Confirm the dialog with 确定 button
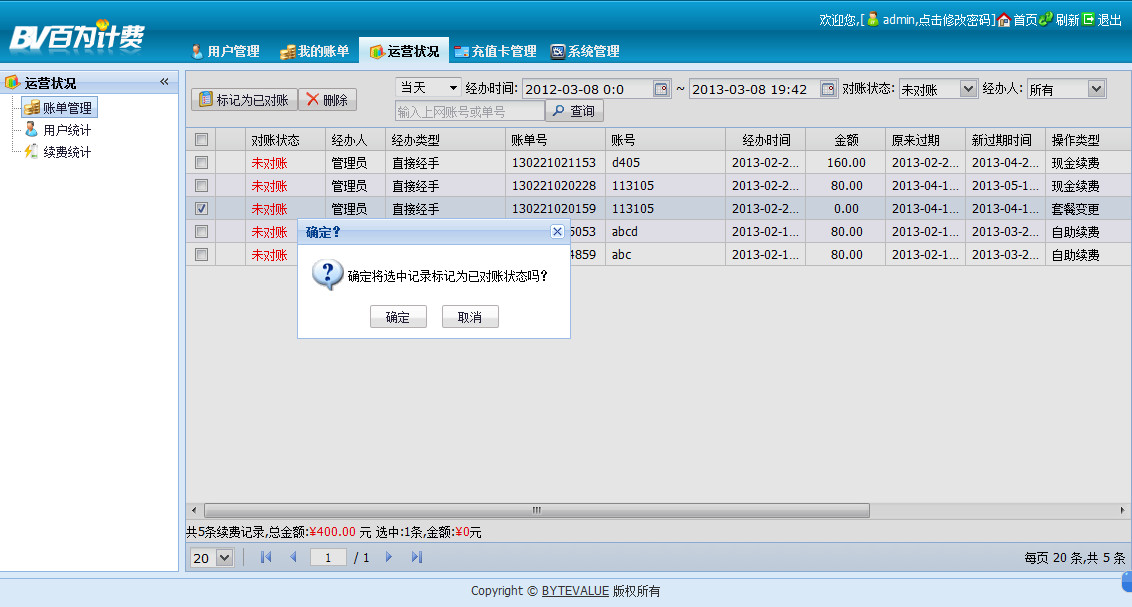Viewport: 1132px width, 607px height. tap(398, 317)
